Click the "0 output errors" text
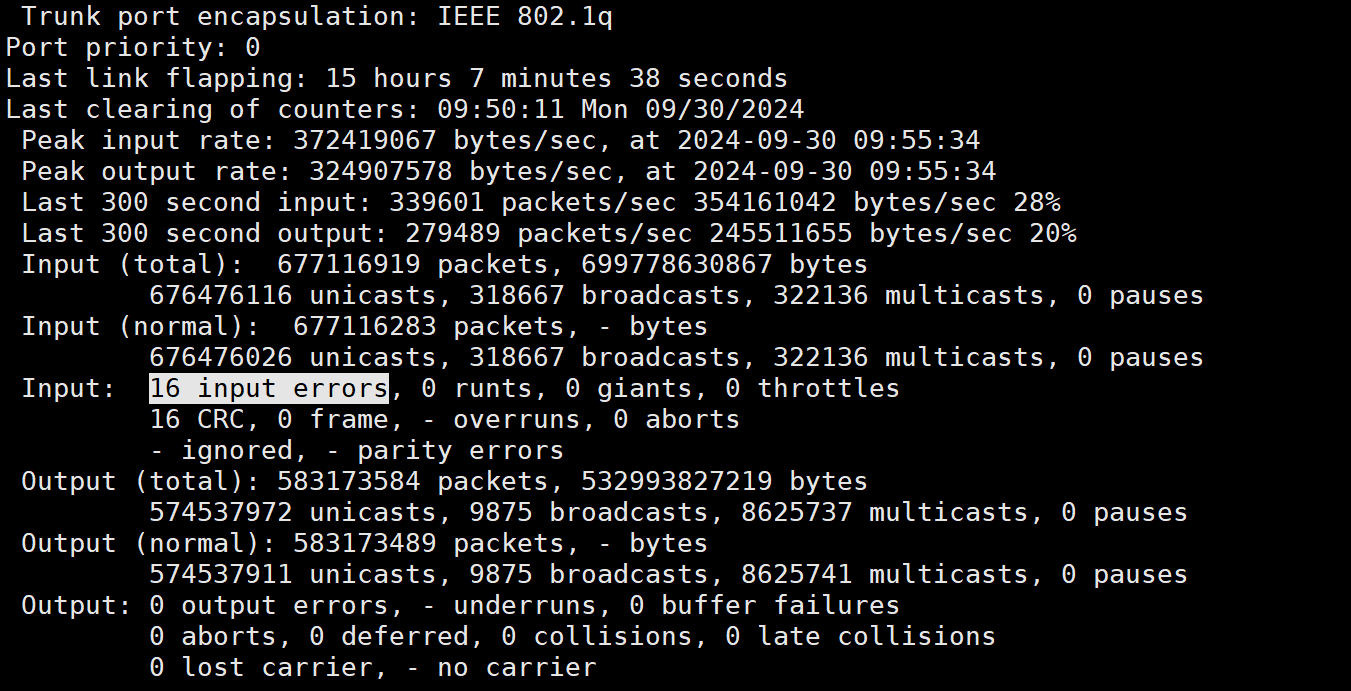 (x=268, y=605)
